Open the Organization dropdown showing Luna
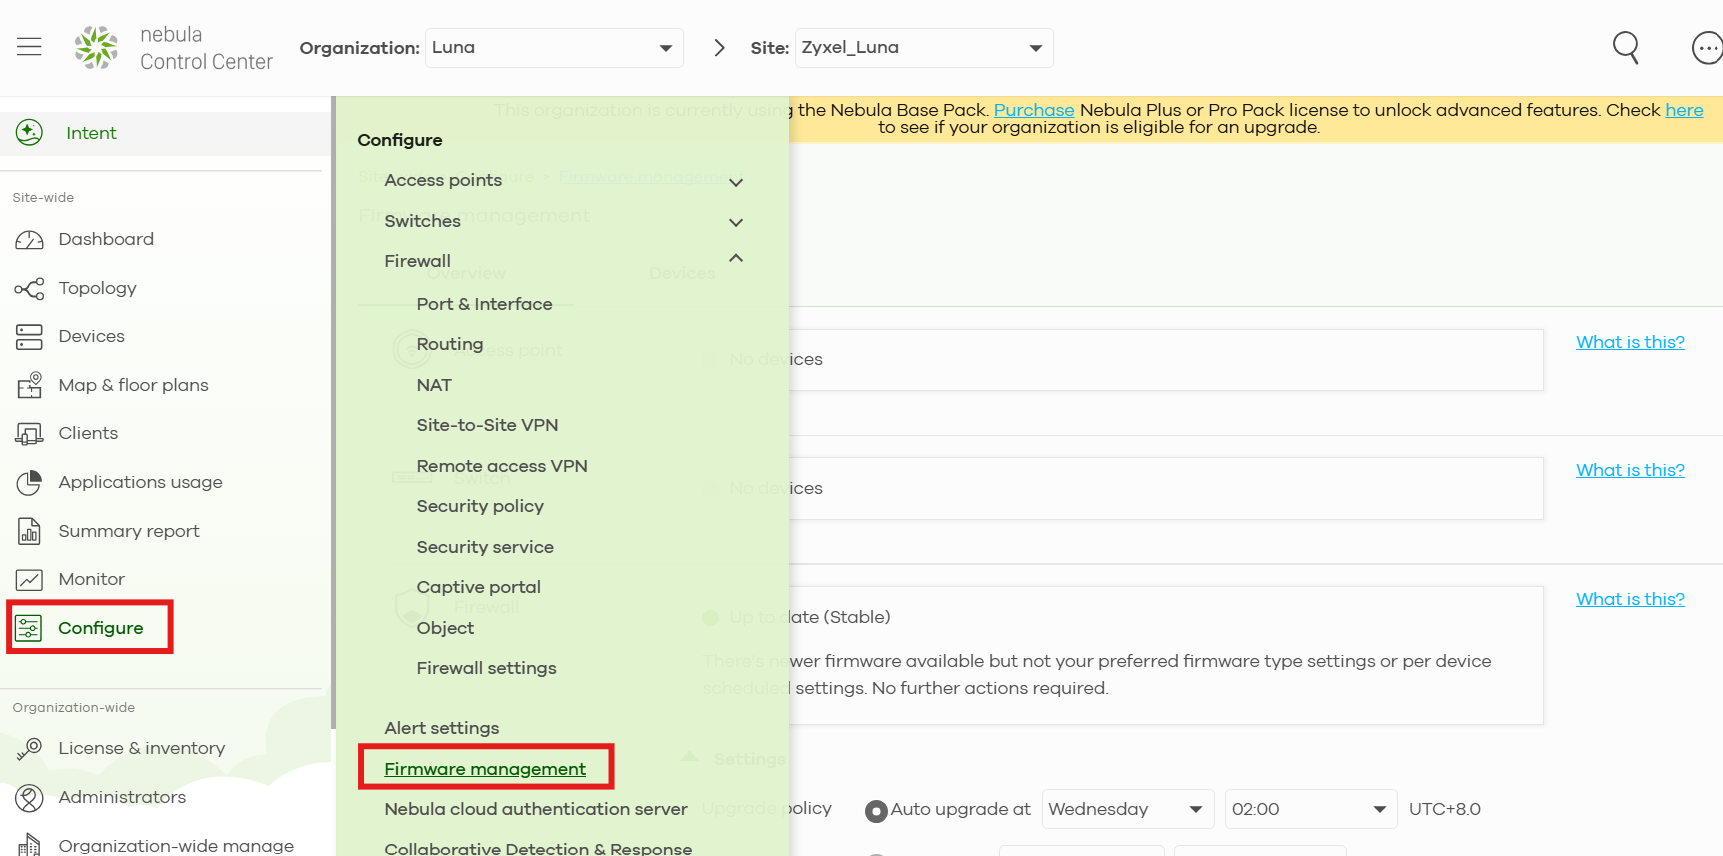The height and width of the screenshot is (856, 1723). coord(554,48)
